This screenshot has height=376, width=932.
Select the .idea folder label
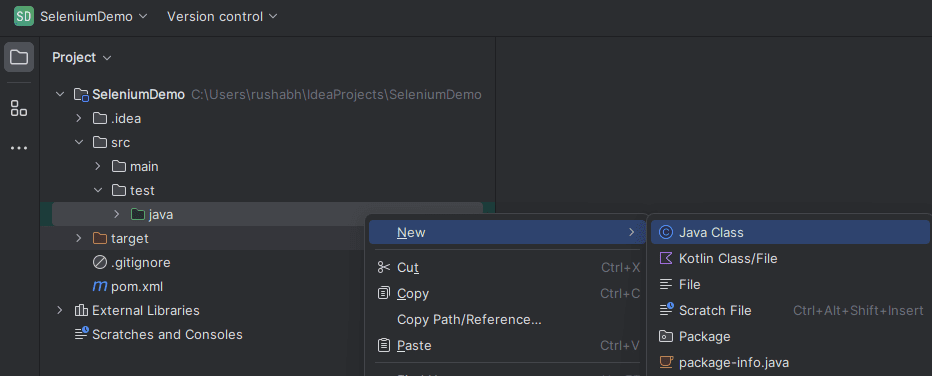(x=126, y=118)
